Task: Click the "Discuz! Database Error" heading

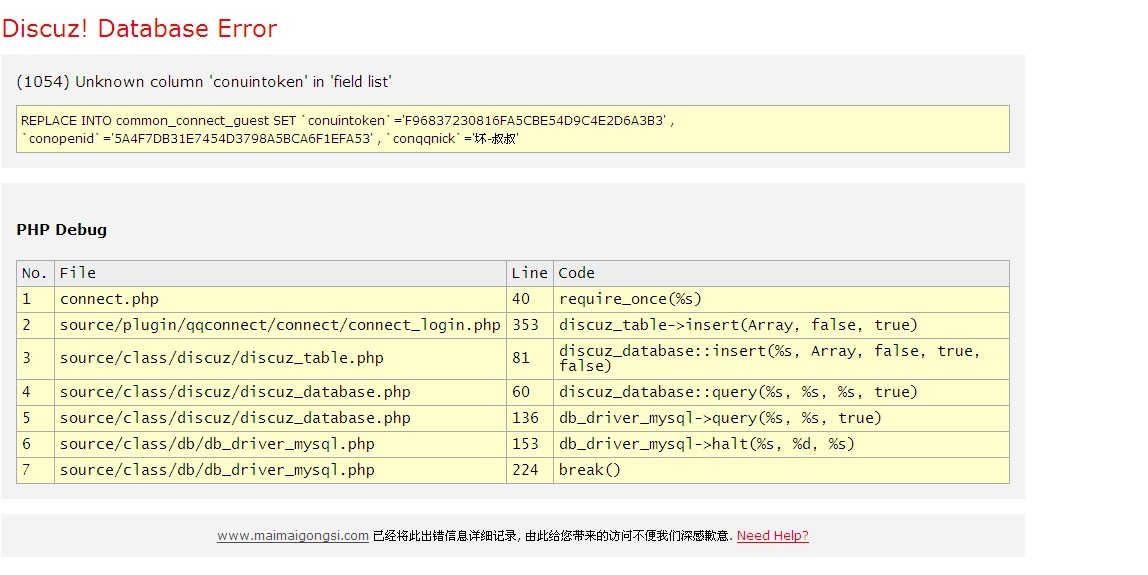Action: coord(139,29)
